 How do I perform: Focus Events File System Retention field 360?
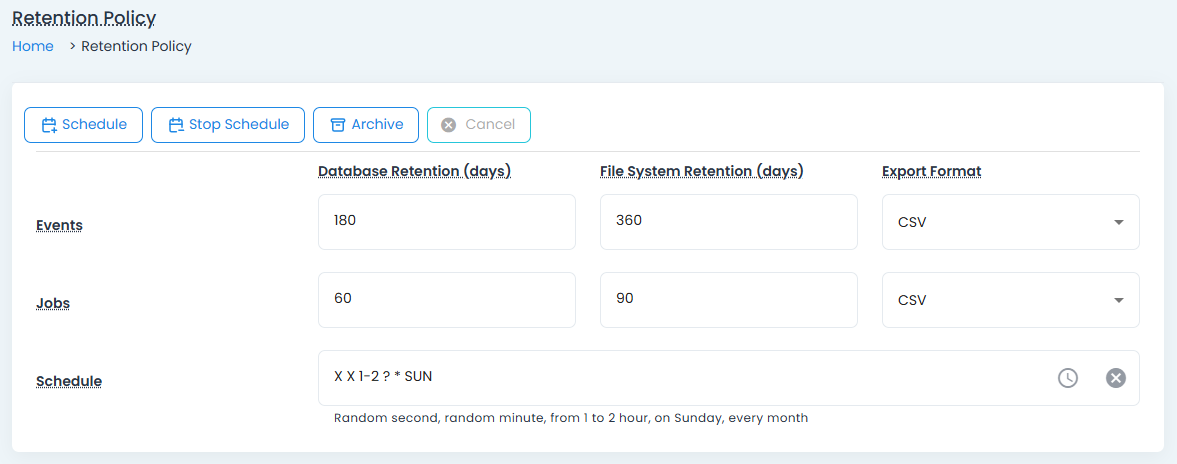(x=728, y=222)
